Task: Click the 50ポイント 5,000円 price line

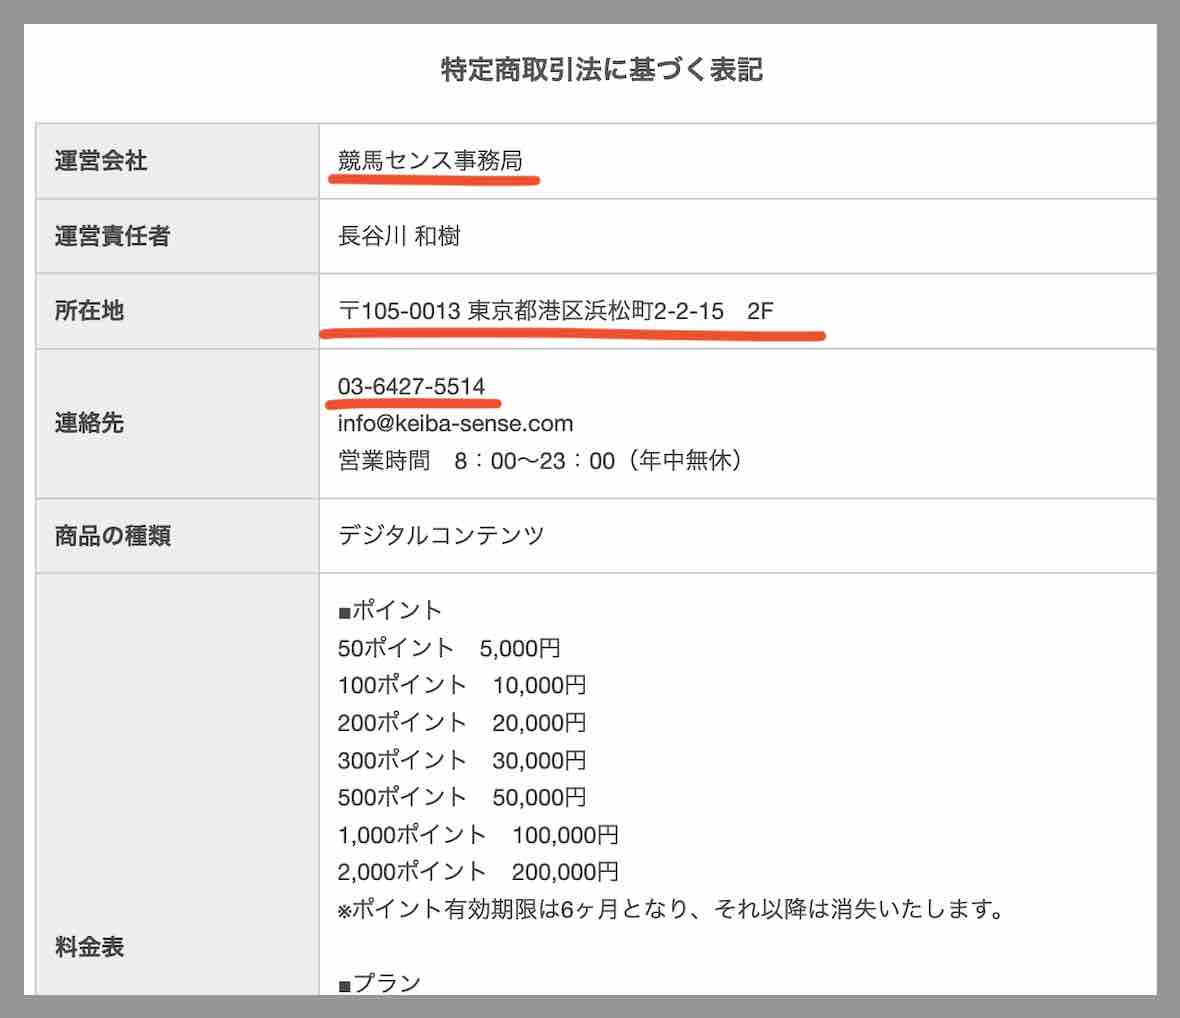Action: pyautogui.click(x=449, y=648)
